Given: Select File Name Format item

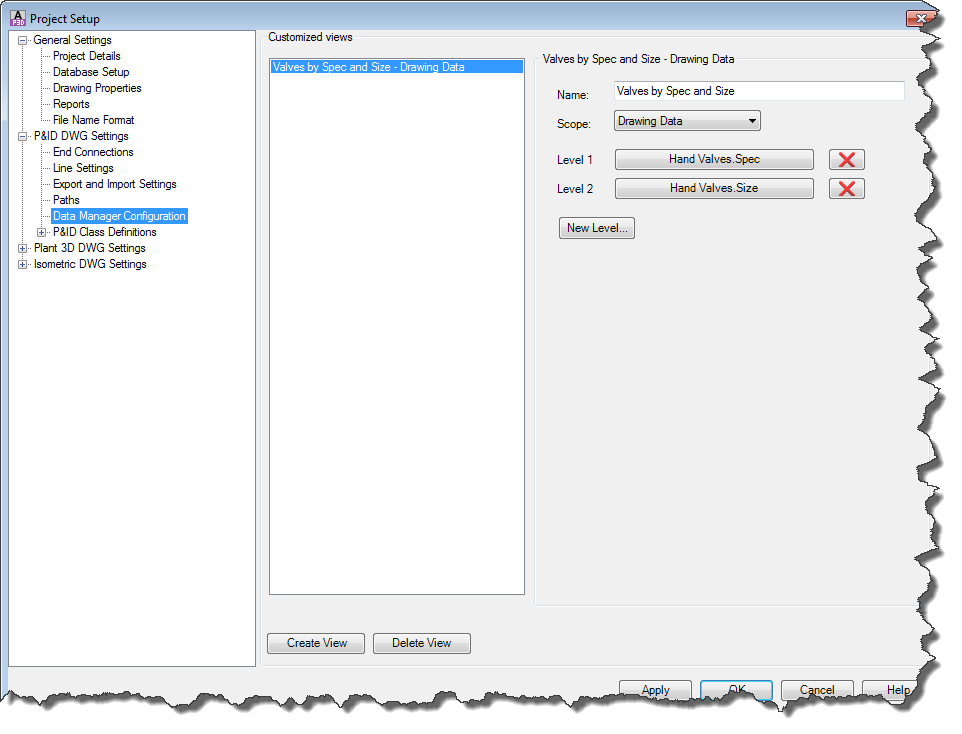Looking at the screenshot, I should pos(93,120).
